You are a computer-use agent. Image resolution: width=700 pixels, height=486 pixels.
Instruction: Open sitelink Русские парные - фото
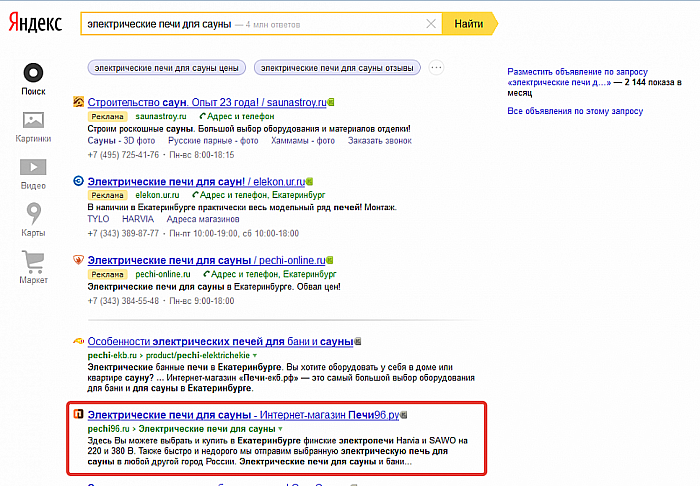point(213,141)
